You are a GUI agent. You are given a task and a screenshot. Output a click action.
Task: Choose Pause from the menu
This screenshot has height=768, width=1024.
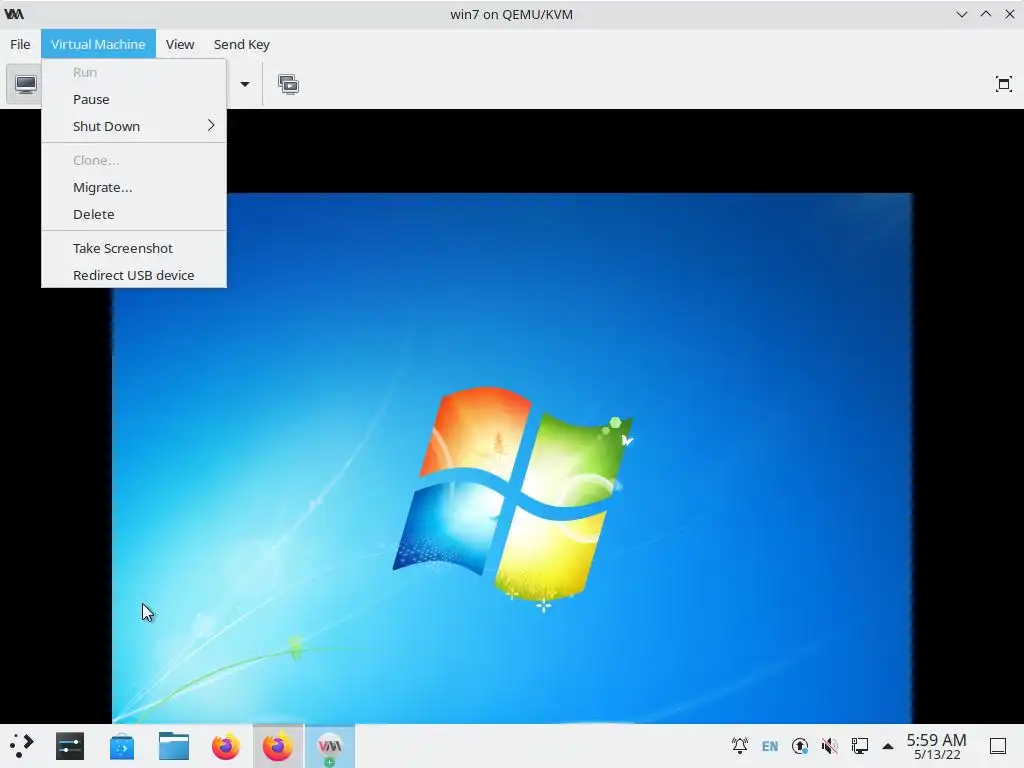point(134,99)
